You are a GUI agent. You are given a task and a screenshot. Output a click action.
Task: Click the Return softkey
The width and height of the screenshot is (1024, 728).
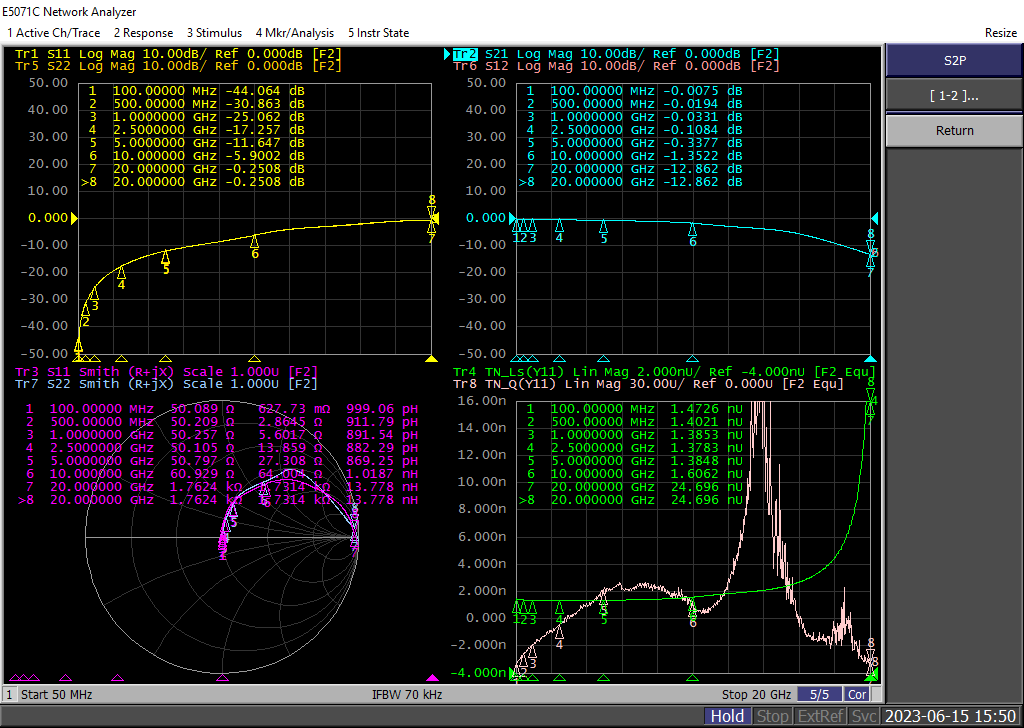pyautogui.click(x=954, y=131)
